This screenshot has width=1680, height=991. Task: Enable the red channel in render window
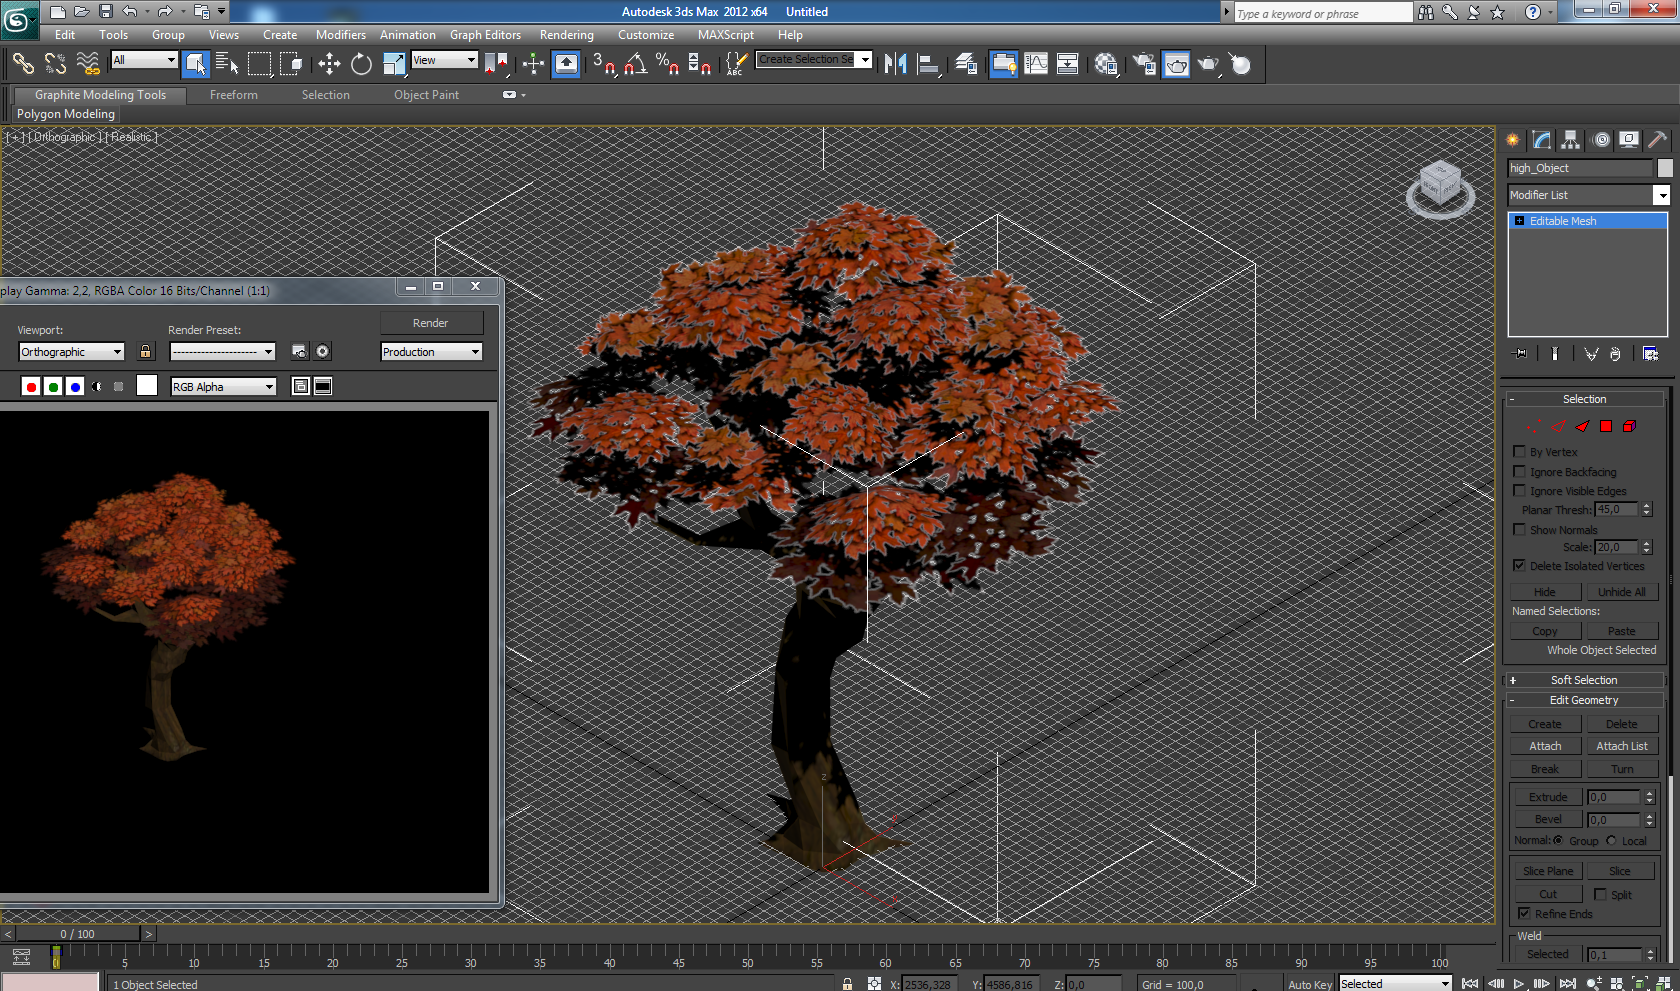coord(31,387)
